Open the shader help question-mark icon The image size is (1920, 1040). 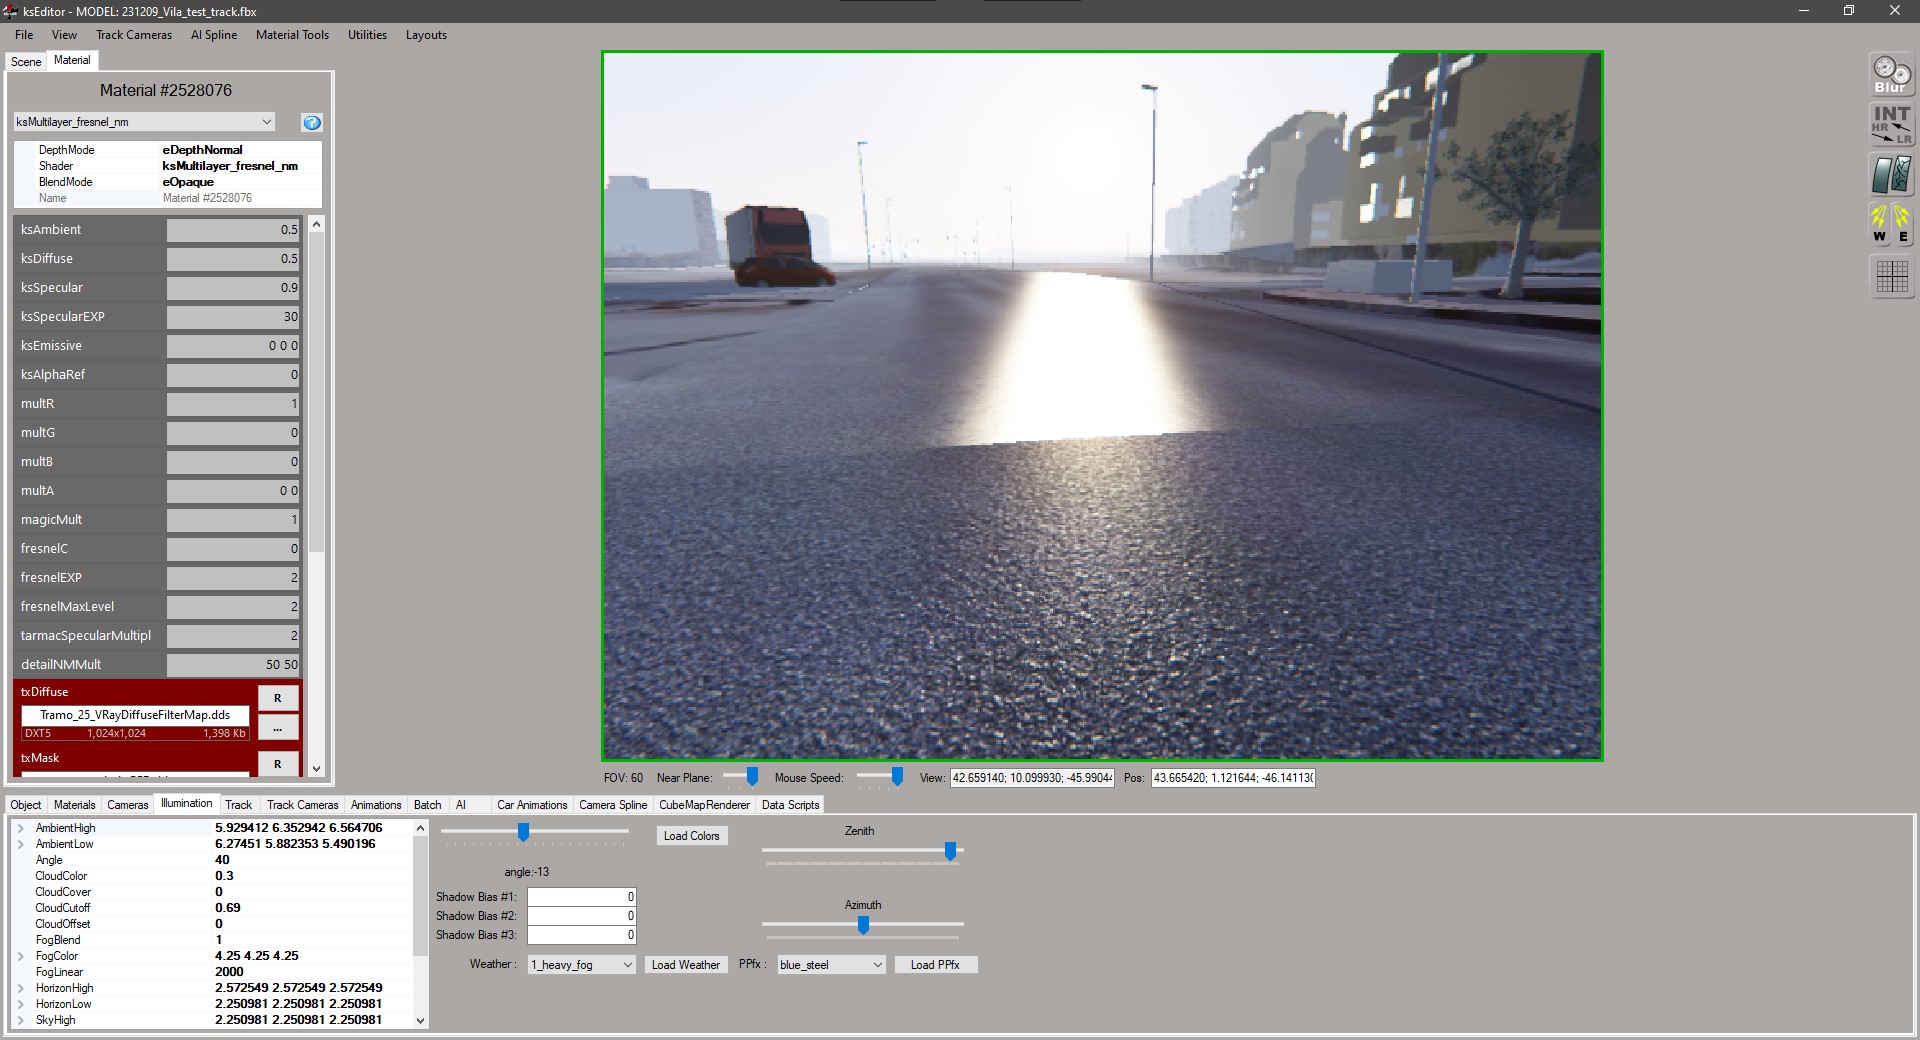coord(312,122)
